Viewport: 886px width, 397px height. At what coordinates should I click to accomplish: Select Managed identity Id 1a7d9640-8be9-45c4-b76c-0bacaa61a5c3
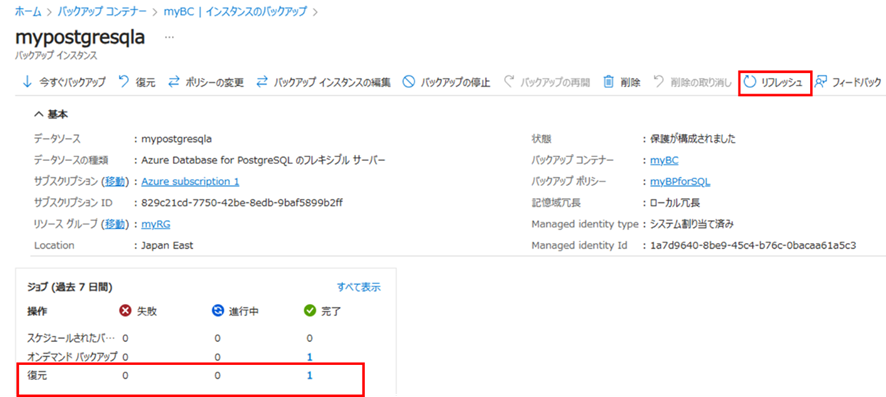pos(753,246)
